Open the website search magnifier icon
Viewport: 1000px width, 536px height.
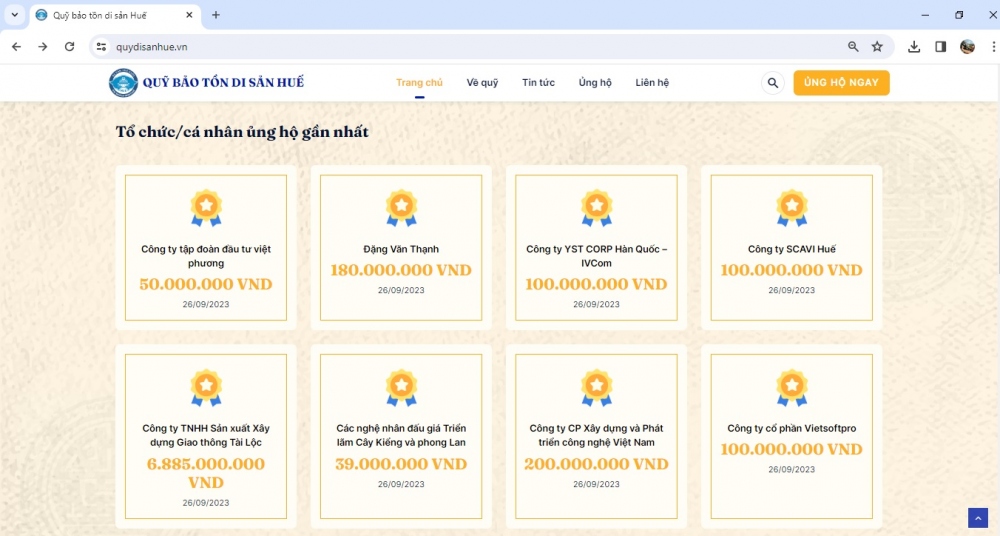pyautogui.click(x=772, y=83)
